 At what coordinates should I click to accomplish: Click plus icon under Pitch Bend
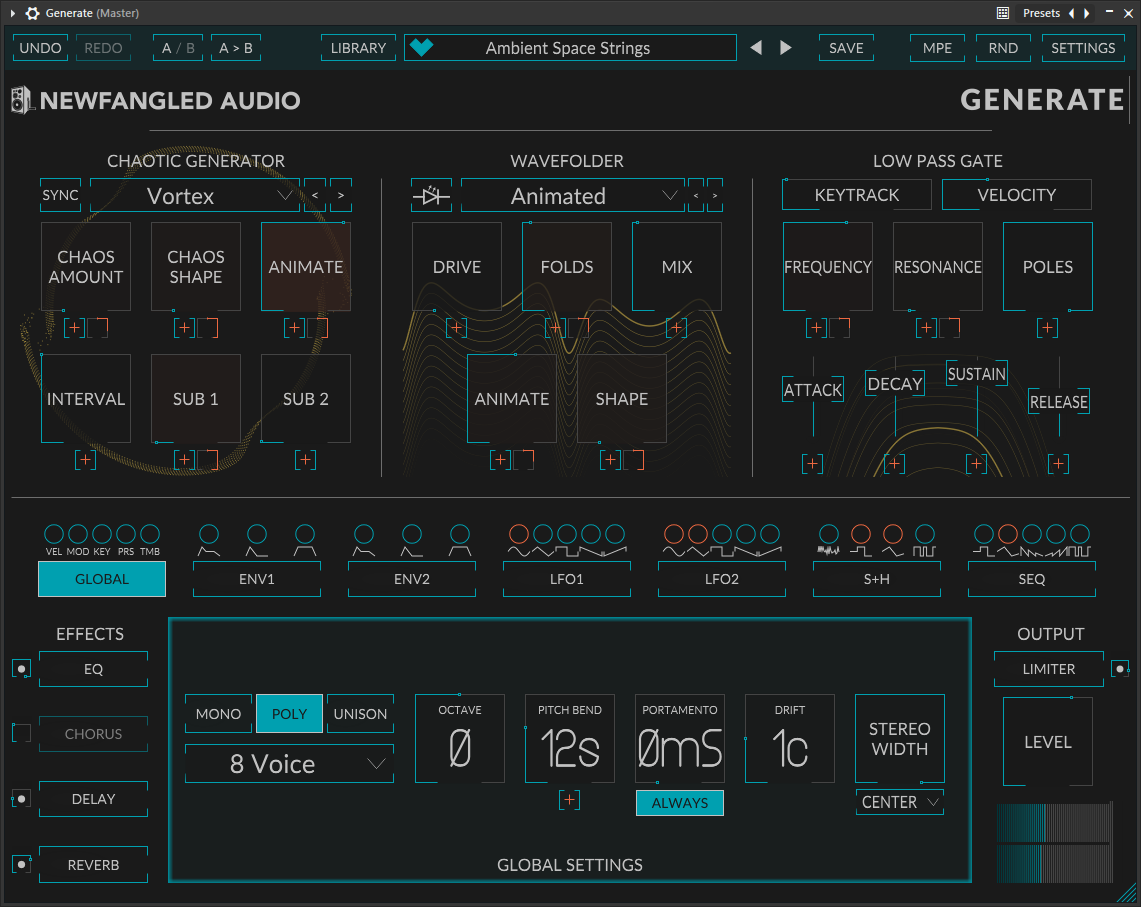click(569, 800)
